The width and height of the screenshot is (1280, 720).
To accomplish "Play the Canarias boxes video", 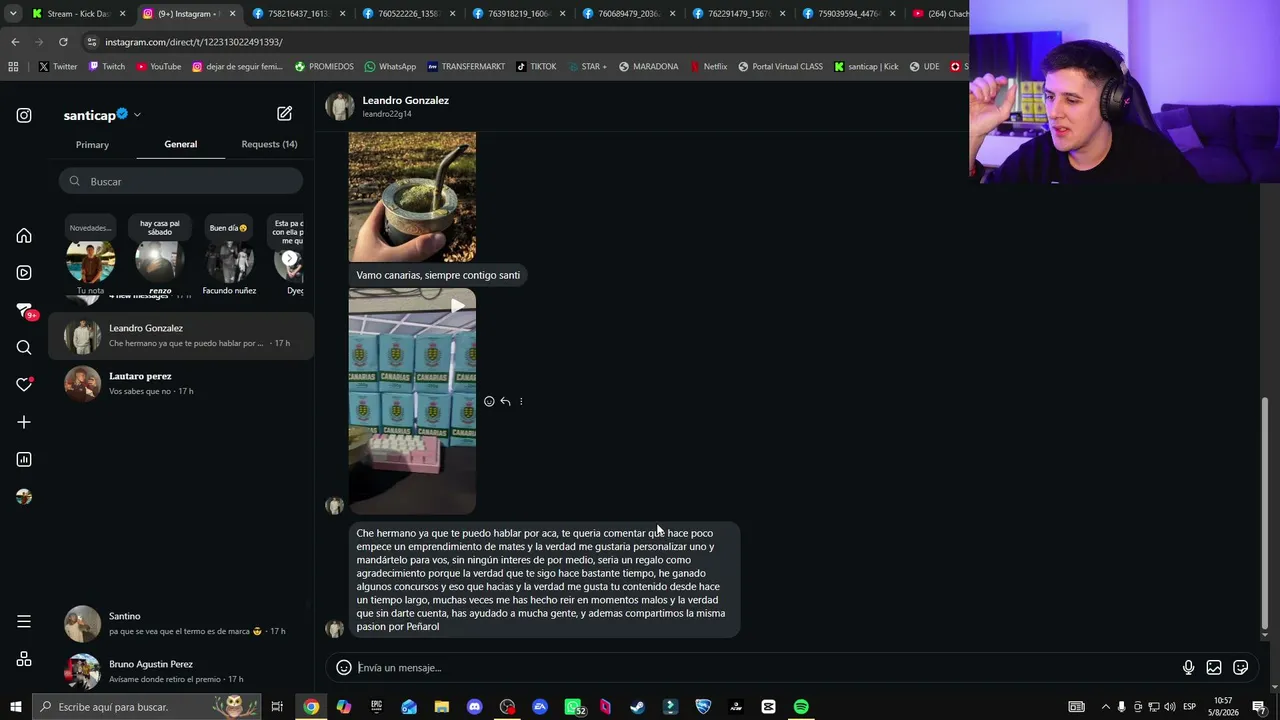I will click(412, 401).
